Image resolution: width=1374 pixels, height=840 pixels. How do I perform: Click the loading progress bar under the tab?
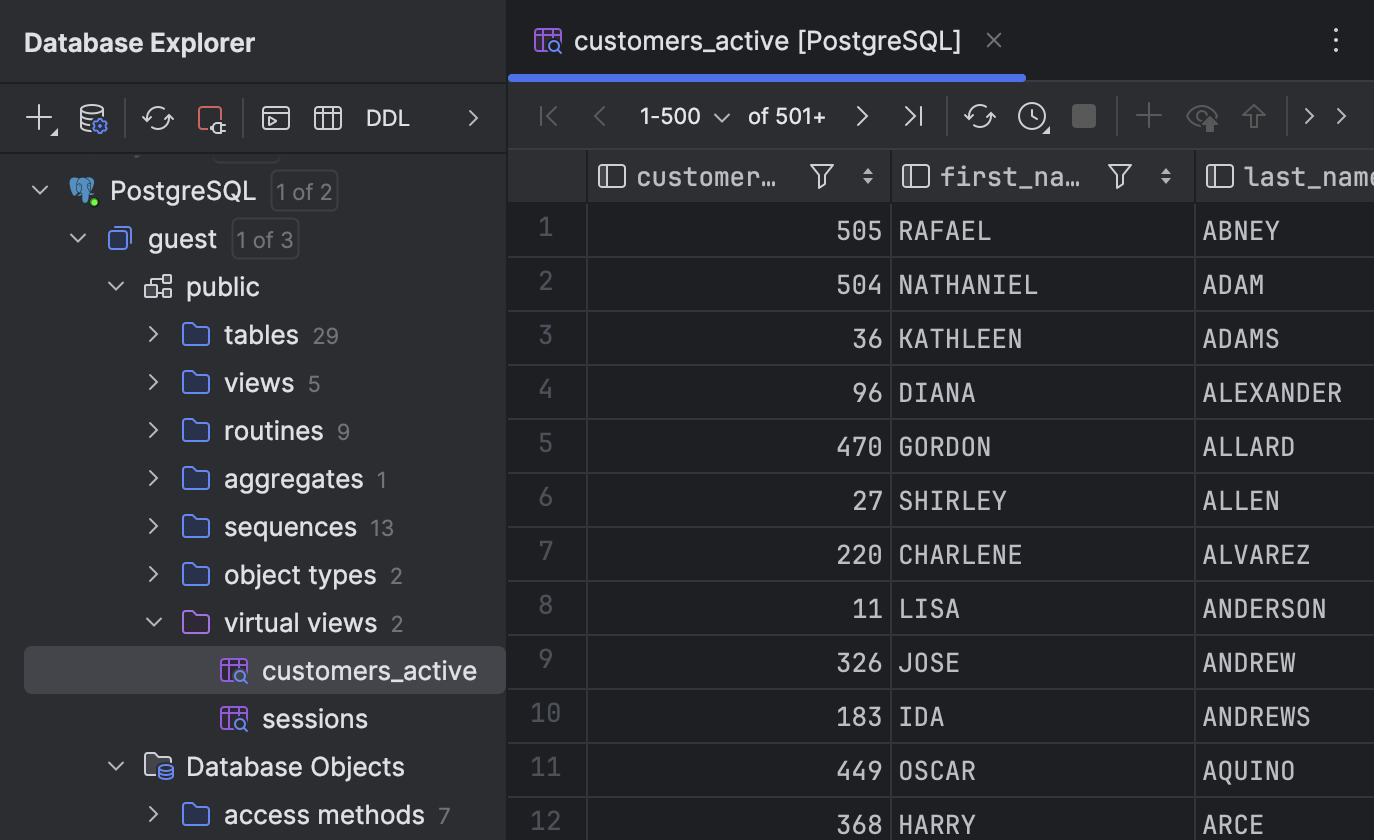click(767, 77)
